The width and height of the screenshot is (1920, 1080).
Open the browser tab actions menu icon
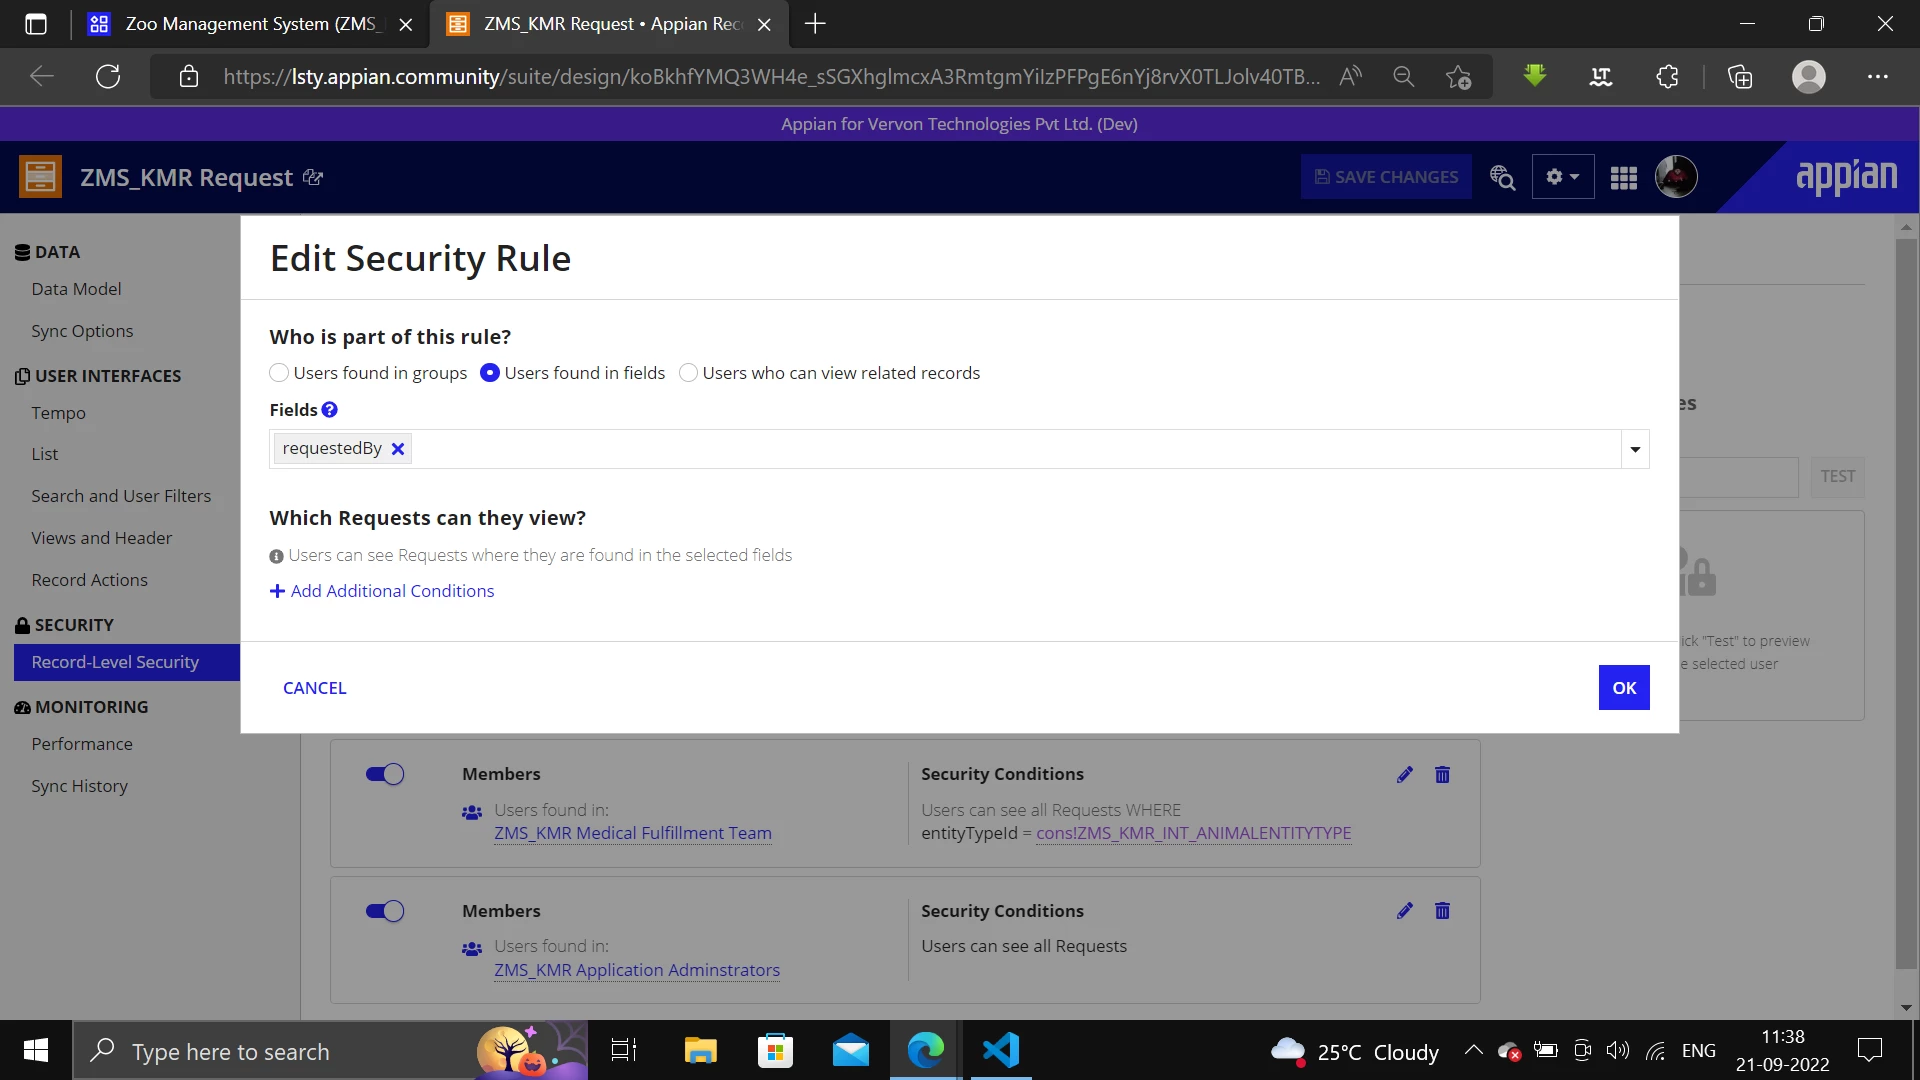coord(36,24)
